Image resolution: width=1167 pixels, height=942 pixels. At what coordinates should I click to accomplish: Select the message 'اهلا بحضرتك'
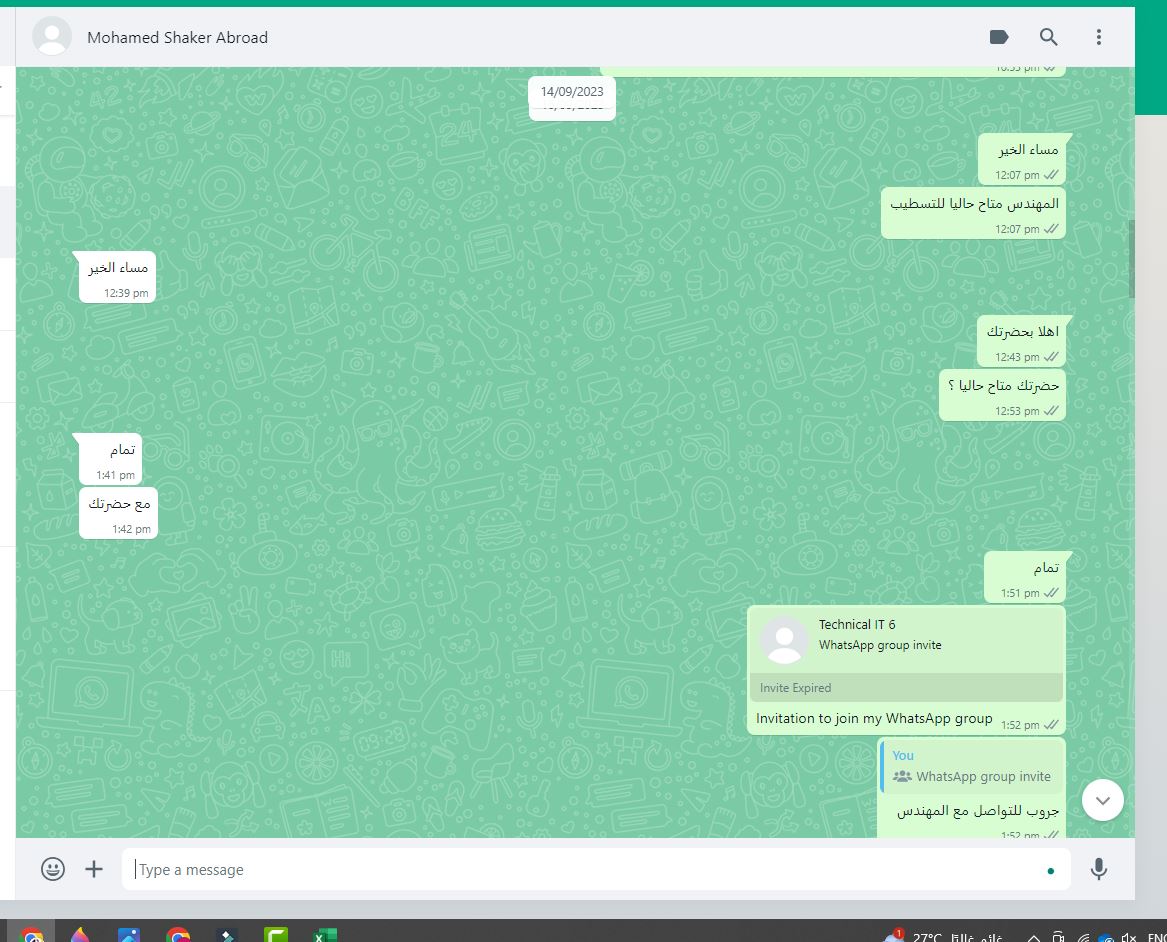(x=1021, y=342)
